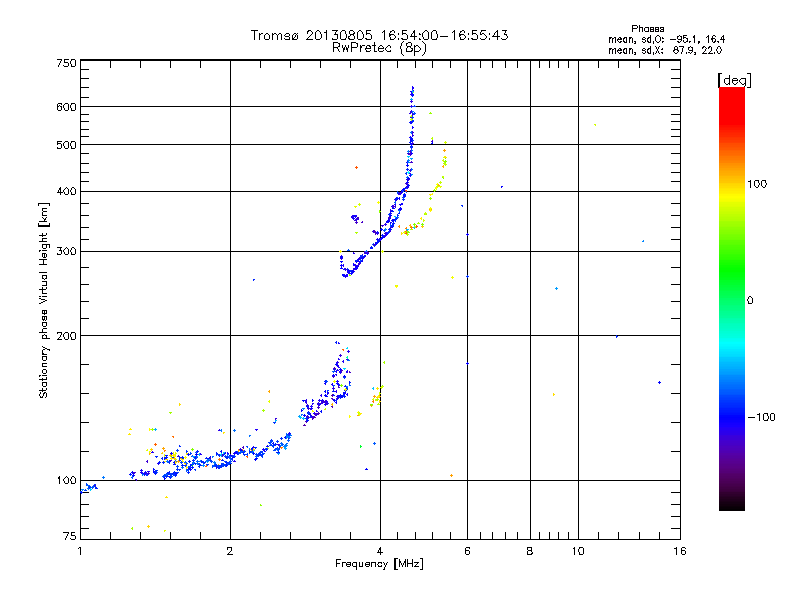Click the colorbar tick label '-100'
800x600 pixels.
point(761,417)
